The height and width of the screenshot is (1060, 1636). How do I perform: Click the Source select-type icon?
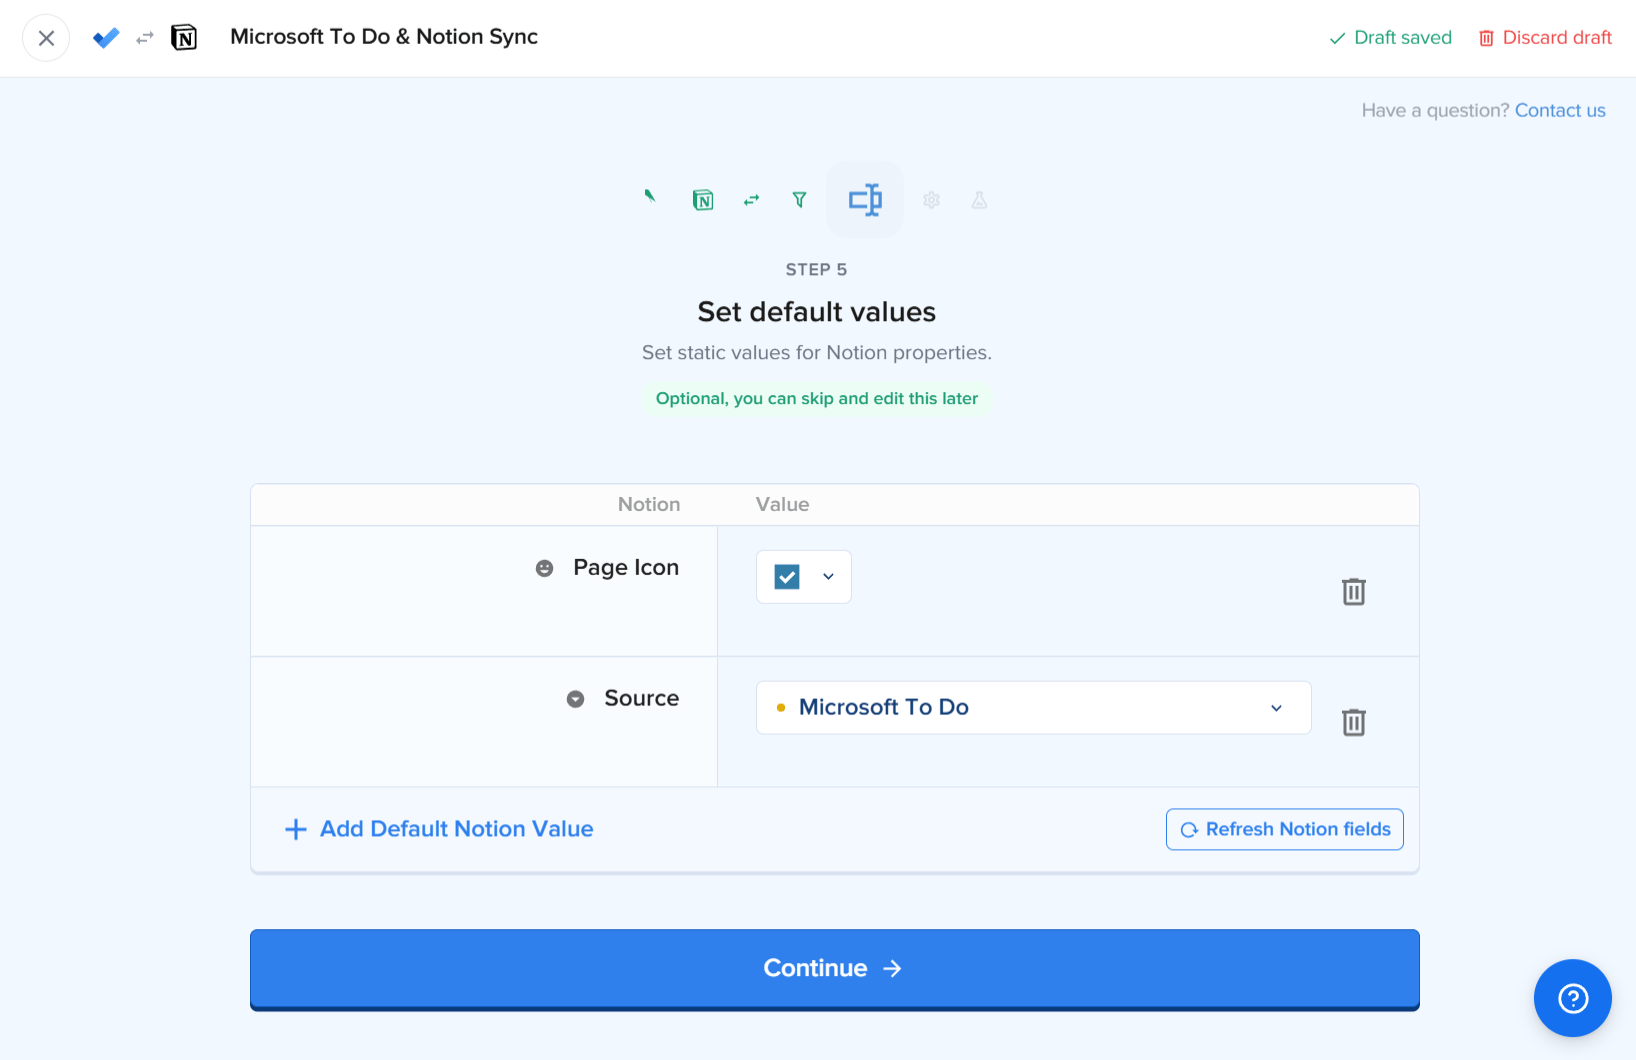click(575, 699)
